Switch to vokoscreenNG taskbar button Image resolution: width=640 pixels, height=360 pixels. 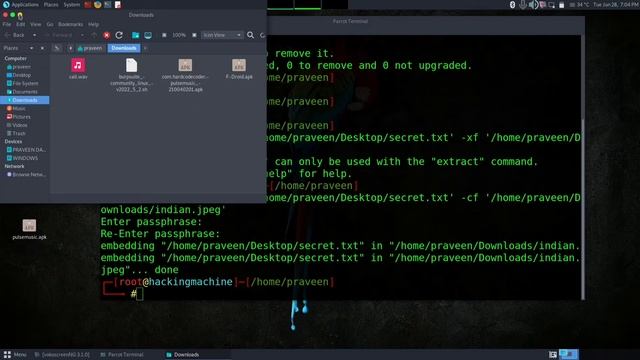tap(62, 355)
